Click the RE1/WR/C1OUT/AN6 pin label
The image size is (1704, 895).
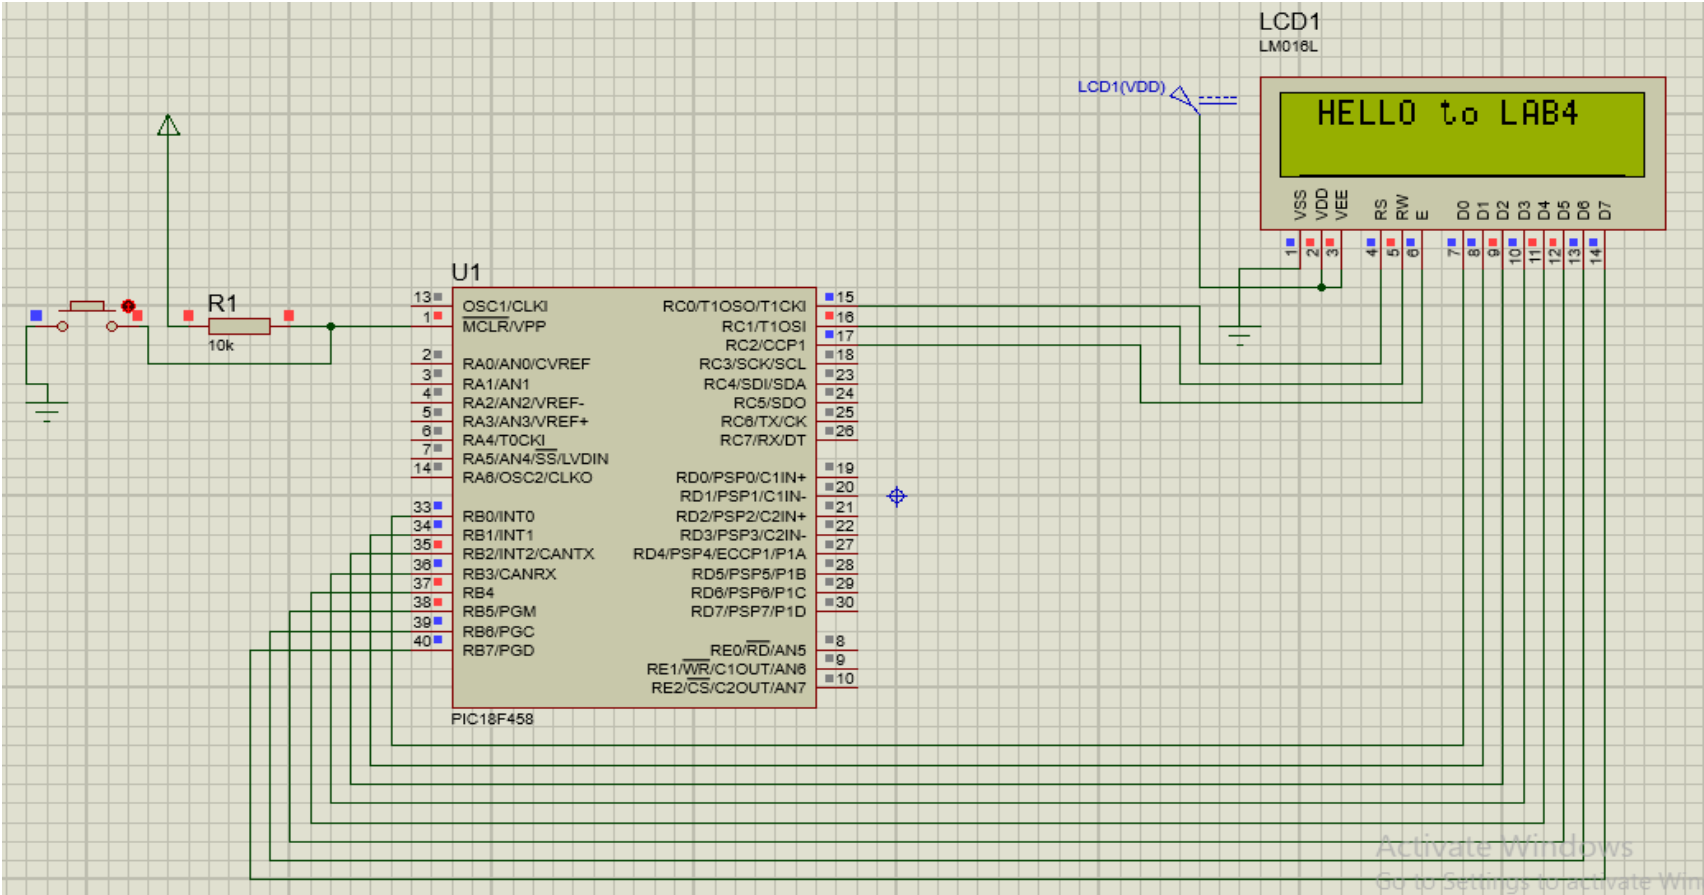(726, 670)
